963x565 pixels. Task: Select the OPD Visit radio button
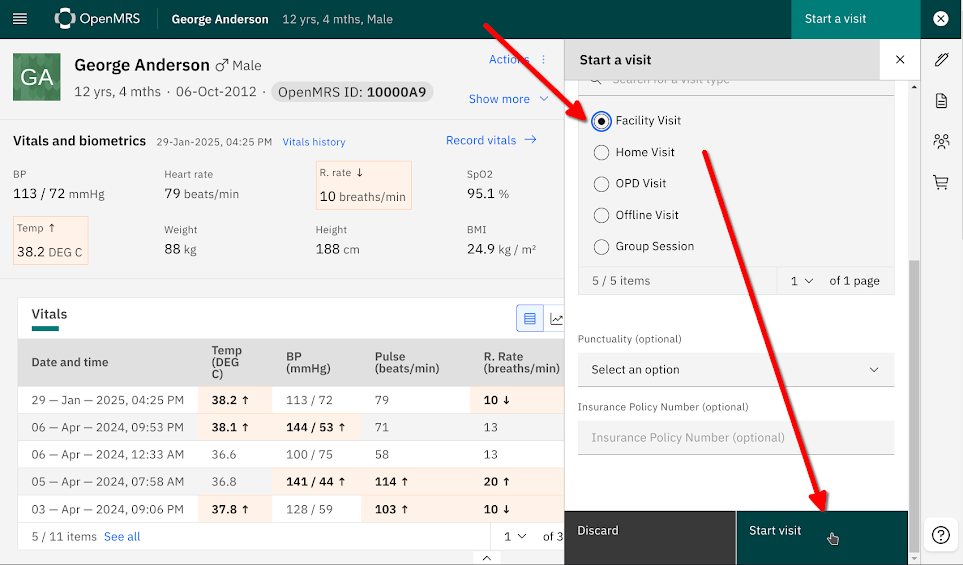pos(601,184)
